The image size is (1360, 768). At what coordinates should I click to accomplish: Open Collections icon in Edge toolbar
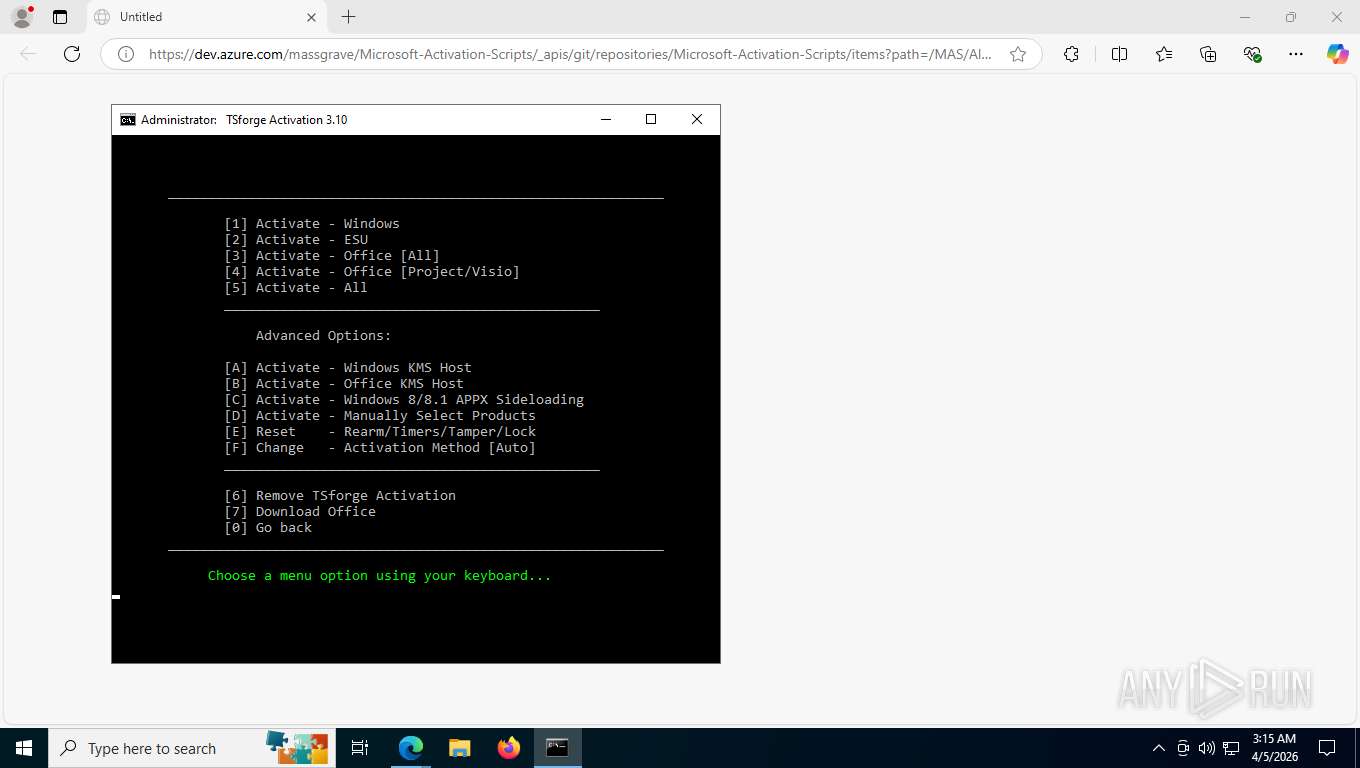point(1208,54)
